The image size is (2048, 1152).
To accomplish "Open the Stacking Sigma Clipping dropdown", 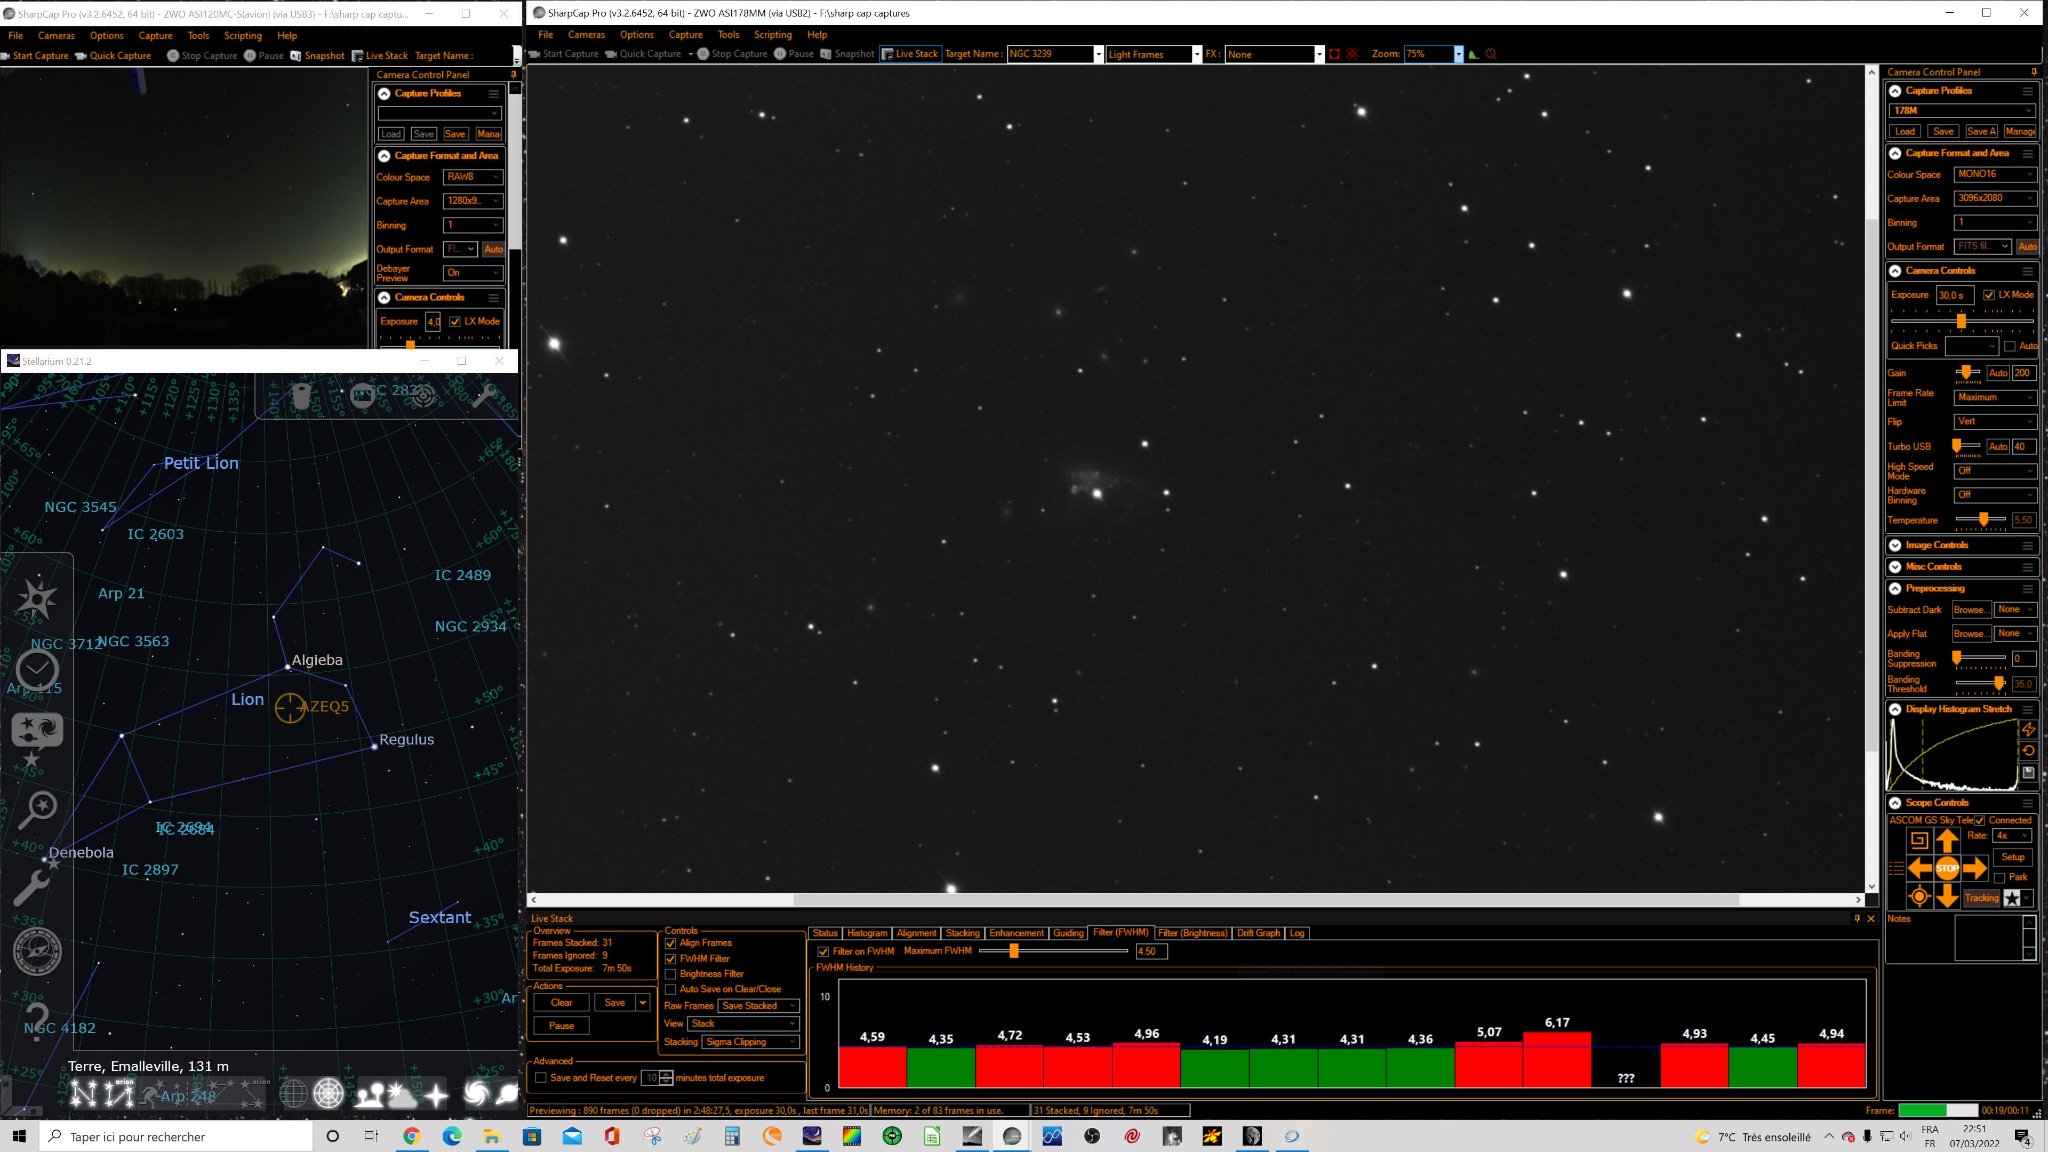I will click(751, 1042).
